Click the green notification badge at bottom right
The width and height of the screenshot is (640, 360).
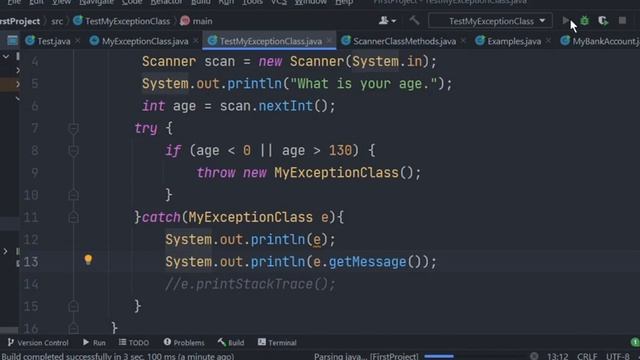click(x=635, y=342)
